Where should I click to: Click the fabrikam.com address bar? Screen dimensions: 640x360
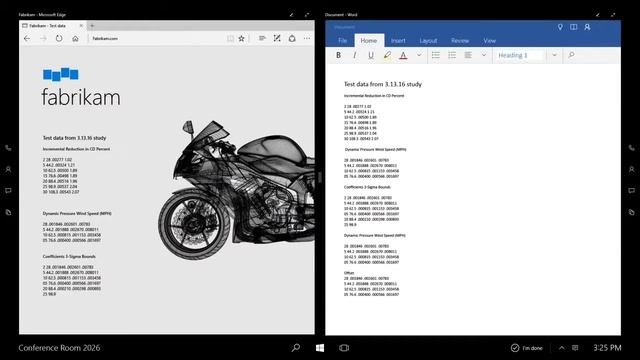click(x=157, y=38)
